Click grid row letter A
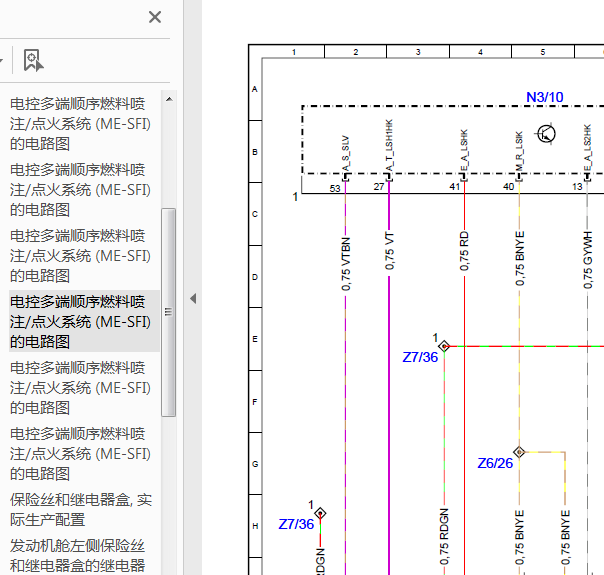 tap(255, 89)
